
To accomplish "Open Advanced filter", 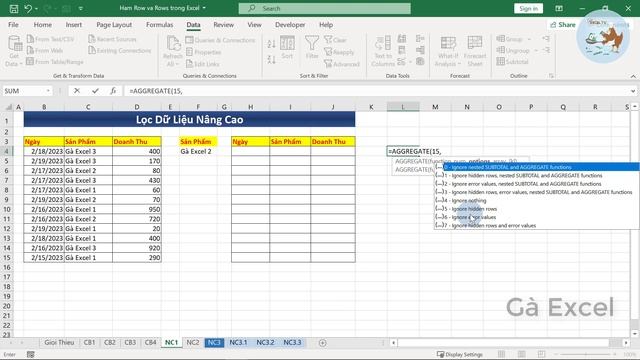I will 342,64.
